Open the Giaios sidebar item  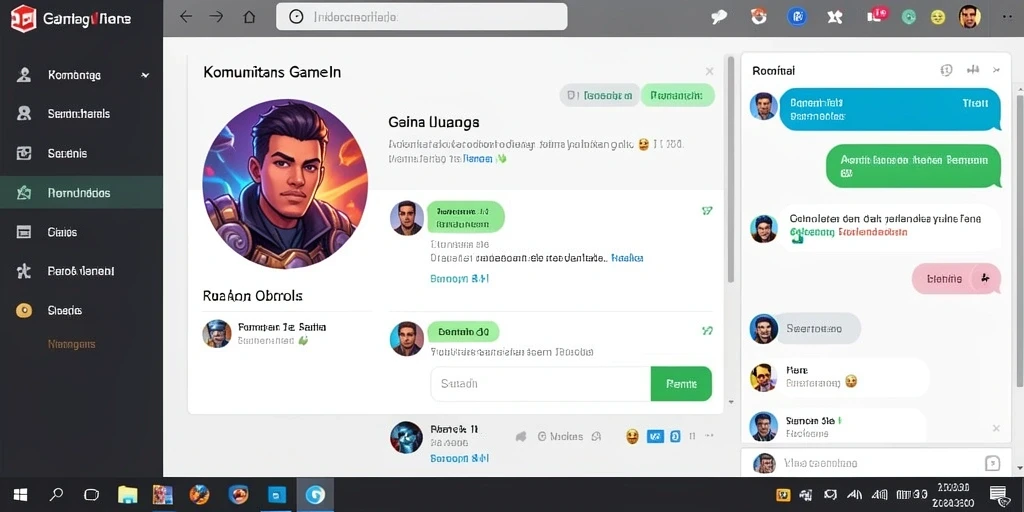[x=82, y=232]
